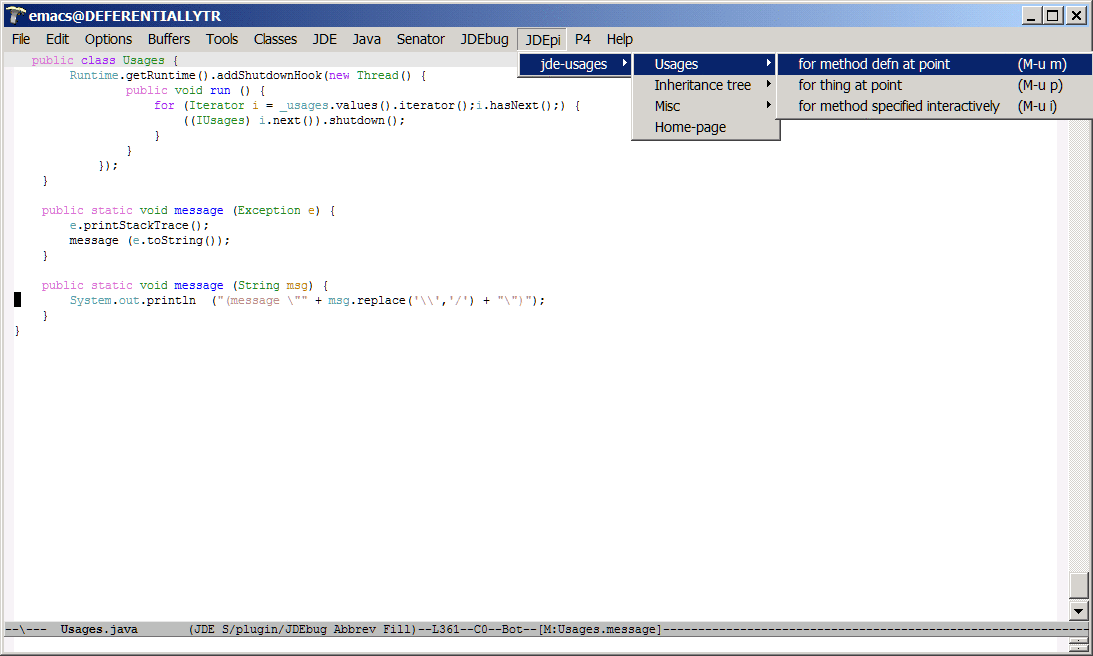
Task: Open the JDE menu
Action: (x=325, y=39)
